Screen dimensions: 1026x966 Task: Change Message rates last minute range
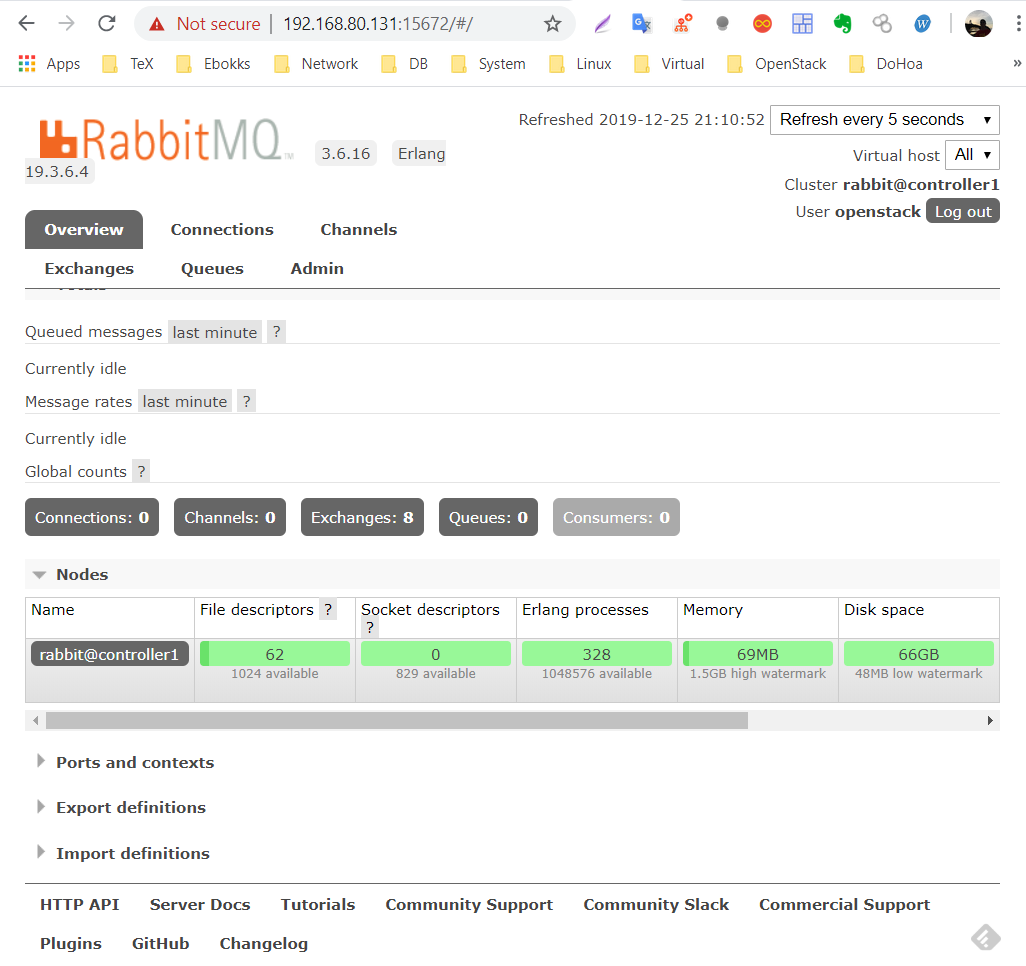185,401
